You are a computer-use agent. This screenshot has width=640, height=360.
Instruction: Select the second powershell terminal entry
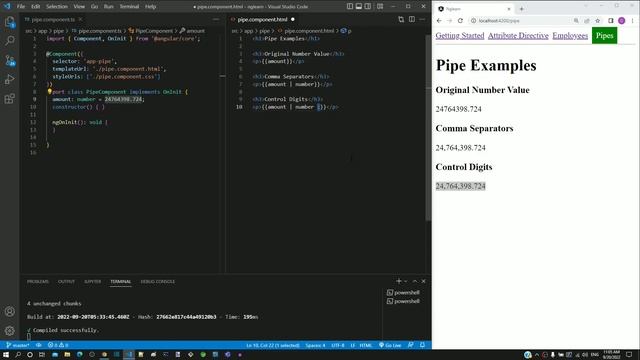pos(403,301)
